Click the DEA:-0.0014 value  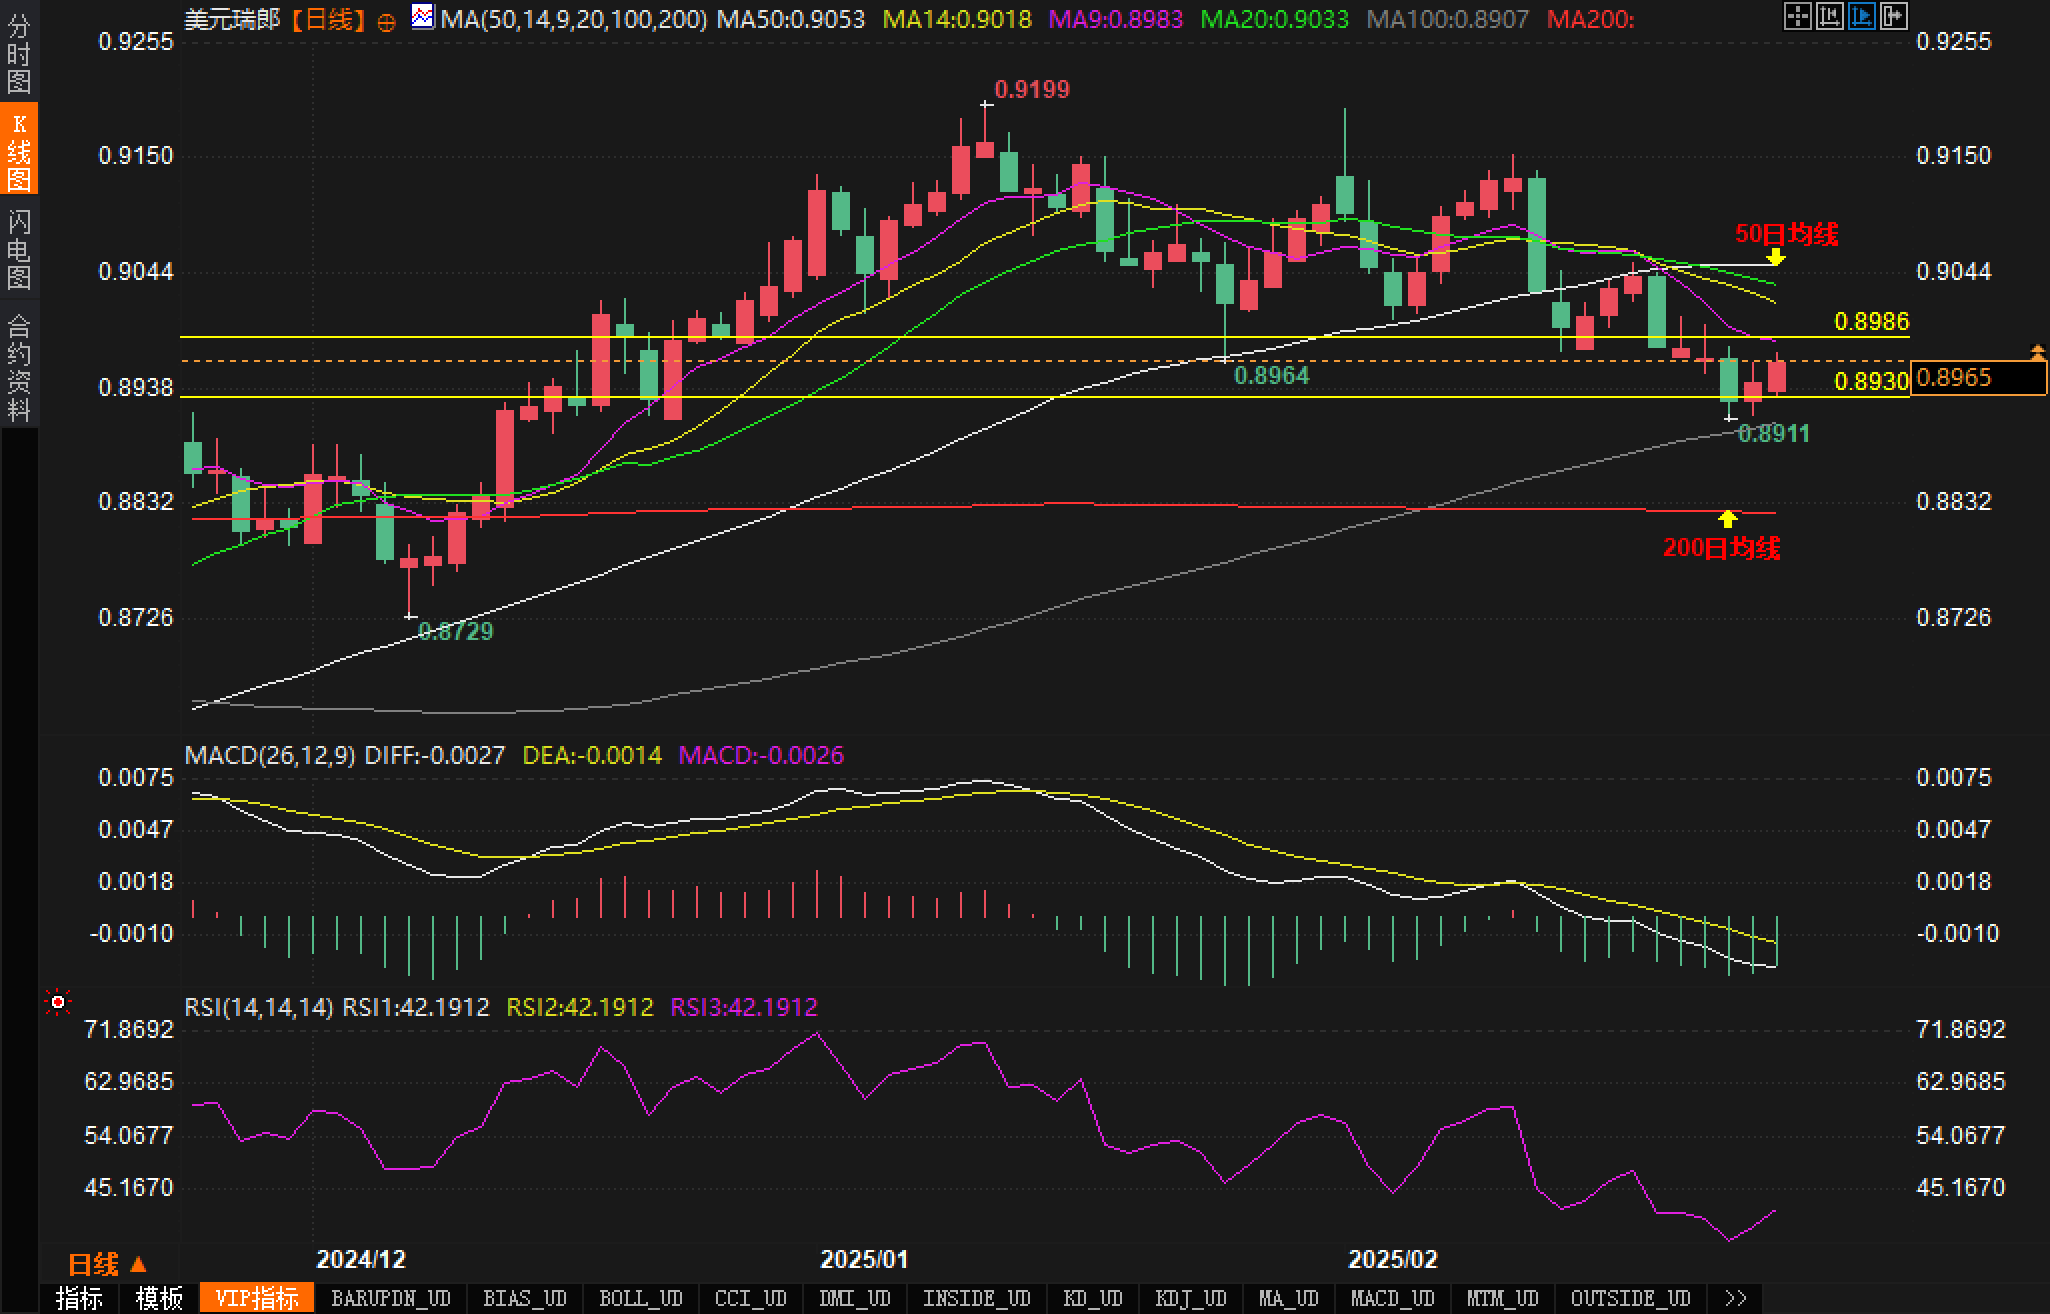(592, 755)
